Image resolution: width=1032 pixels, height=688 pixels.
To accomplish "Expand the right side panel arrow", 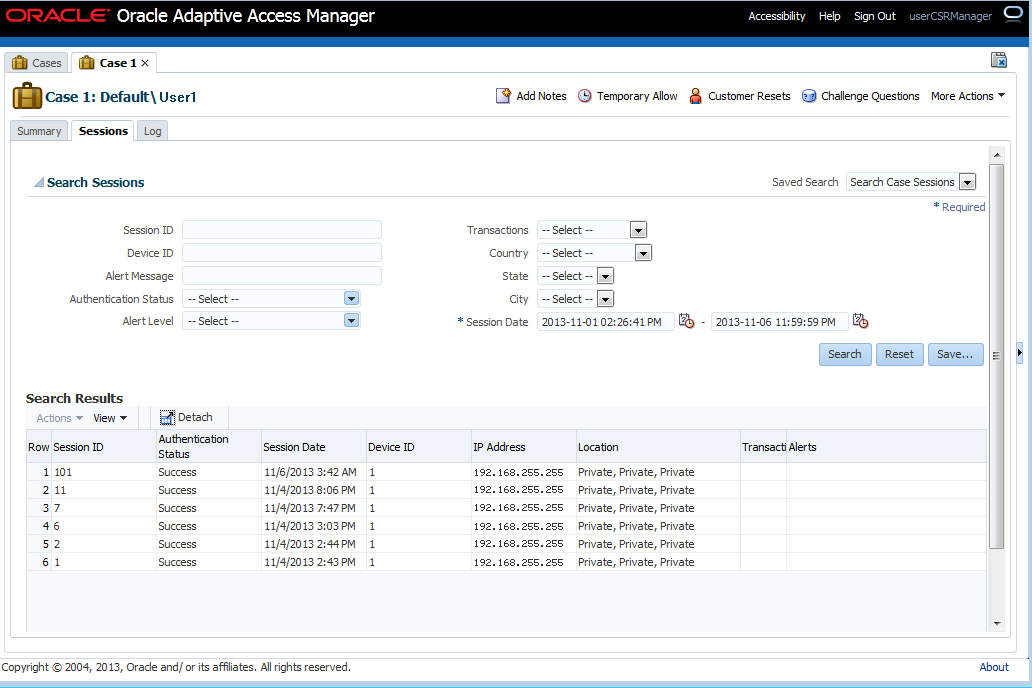I will click(1019, 353).
